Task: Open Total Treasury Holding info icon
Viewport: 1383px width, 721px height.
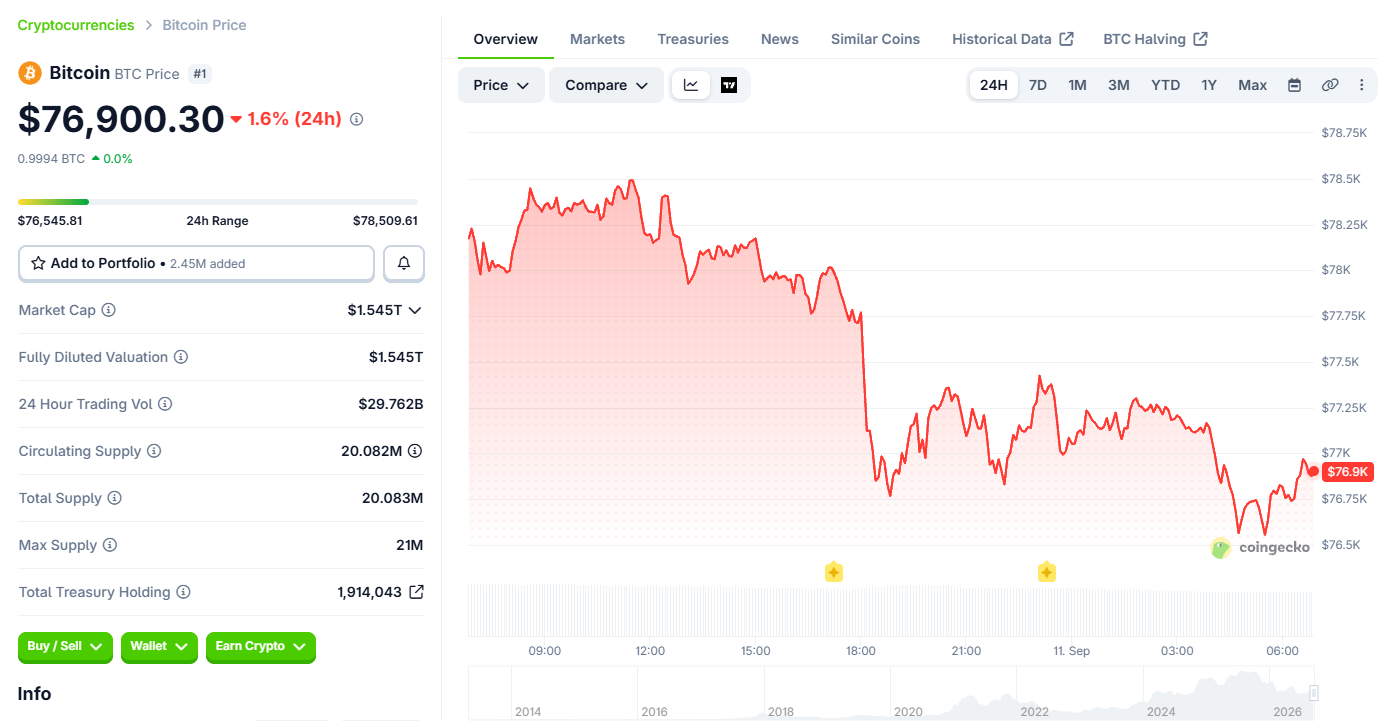Action: (183, 592)
